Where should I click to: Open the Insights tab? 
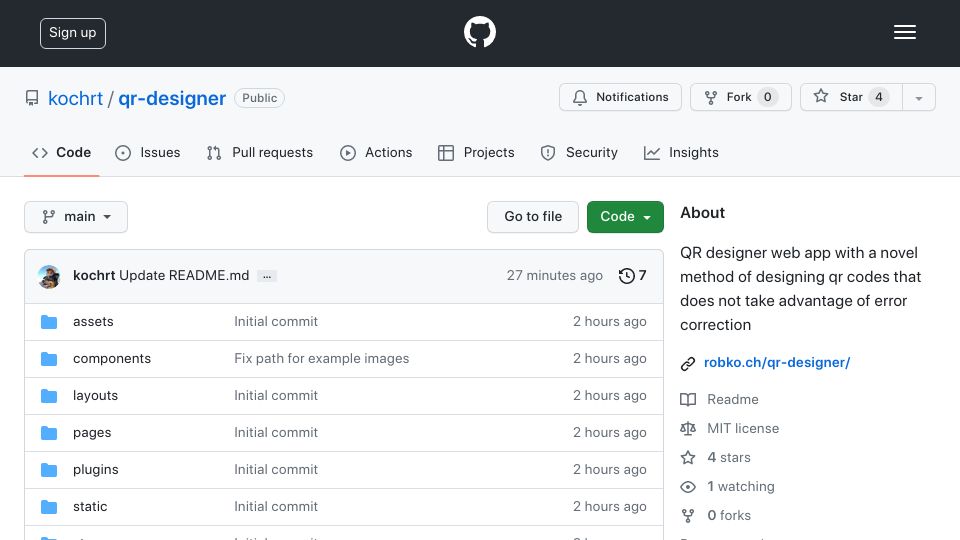681,152
